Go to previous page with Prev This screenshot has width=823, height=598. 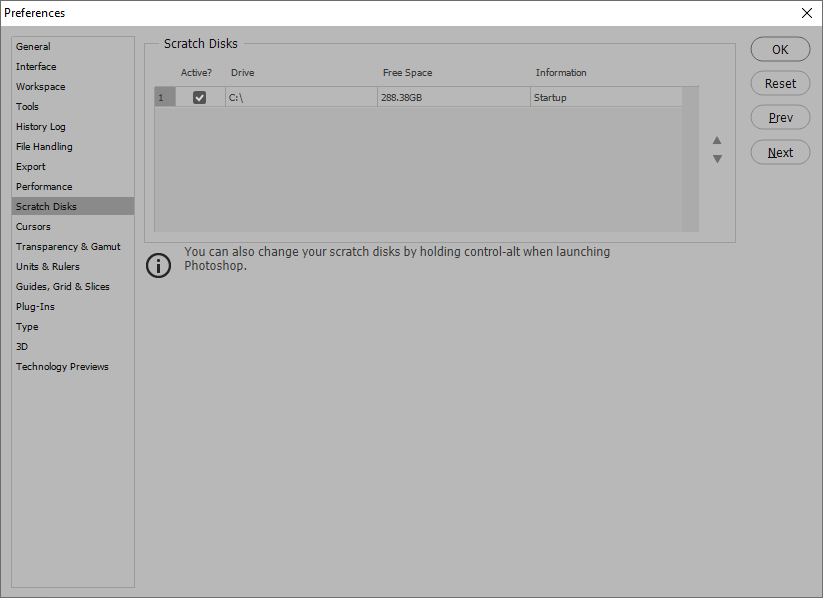(x=780, y=118)
